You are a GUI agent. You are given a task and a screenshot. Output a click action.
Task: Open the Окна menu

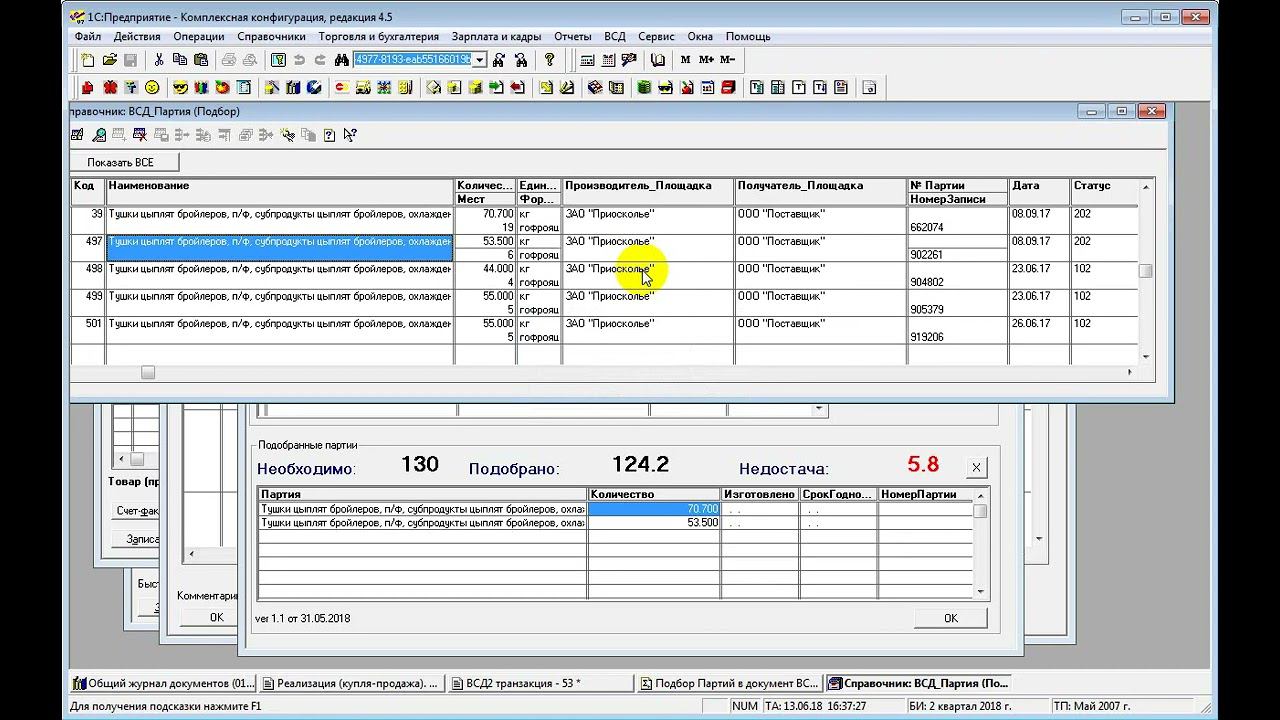(x=700, y=36)
